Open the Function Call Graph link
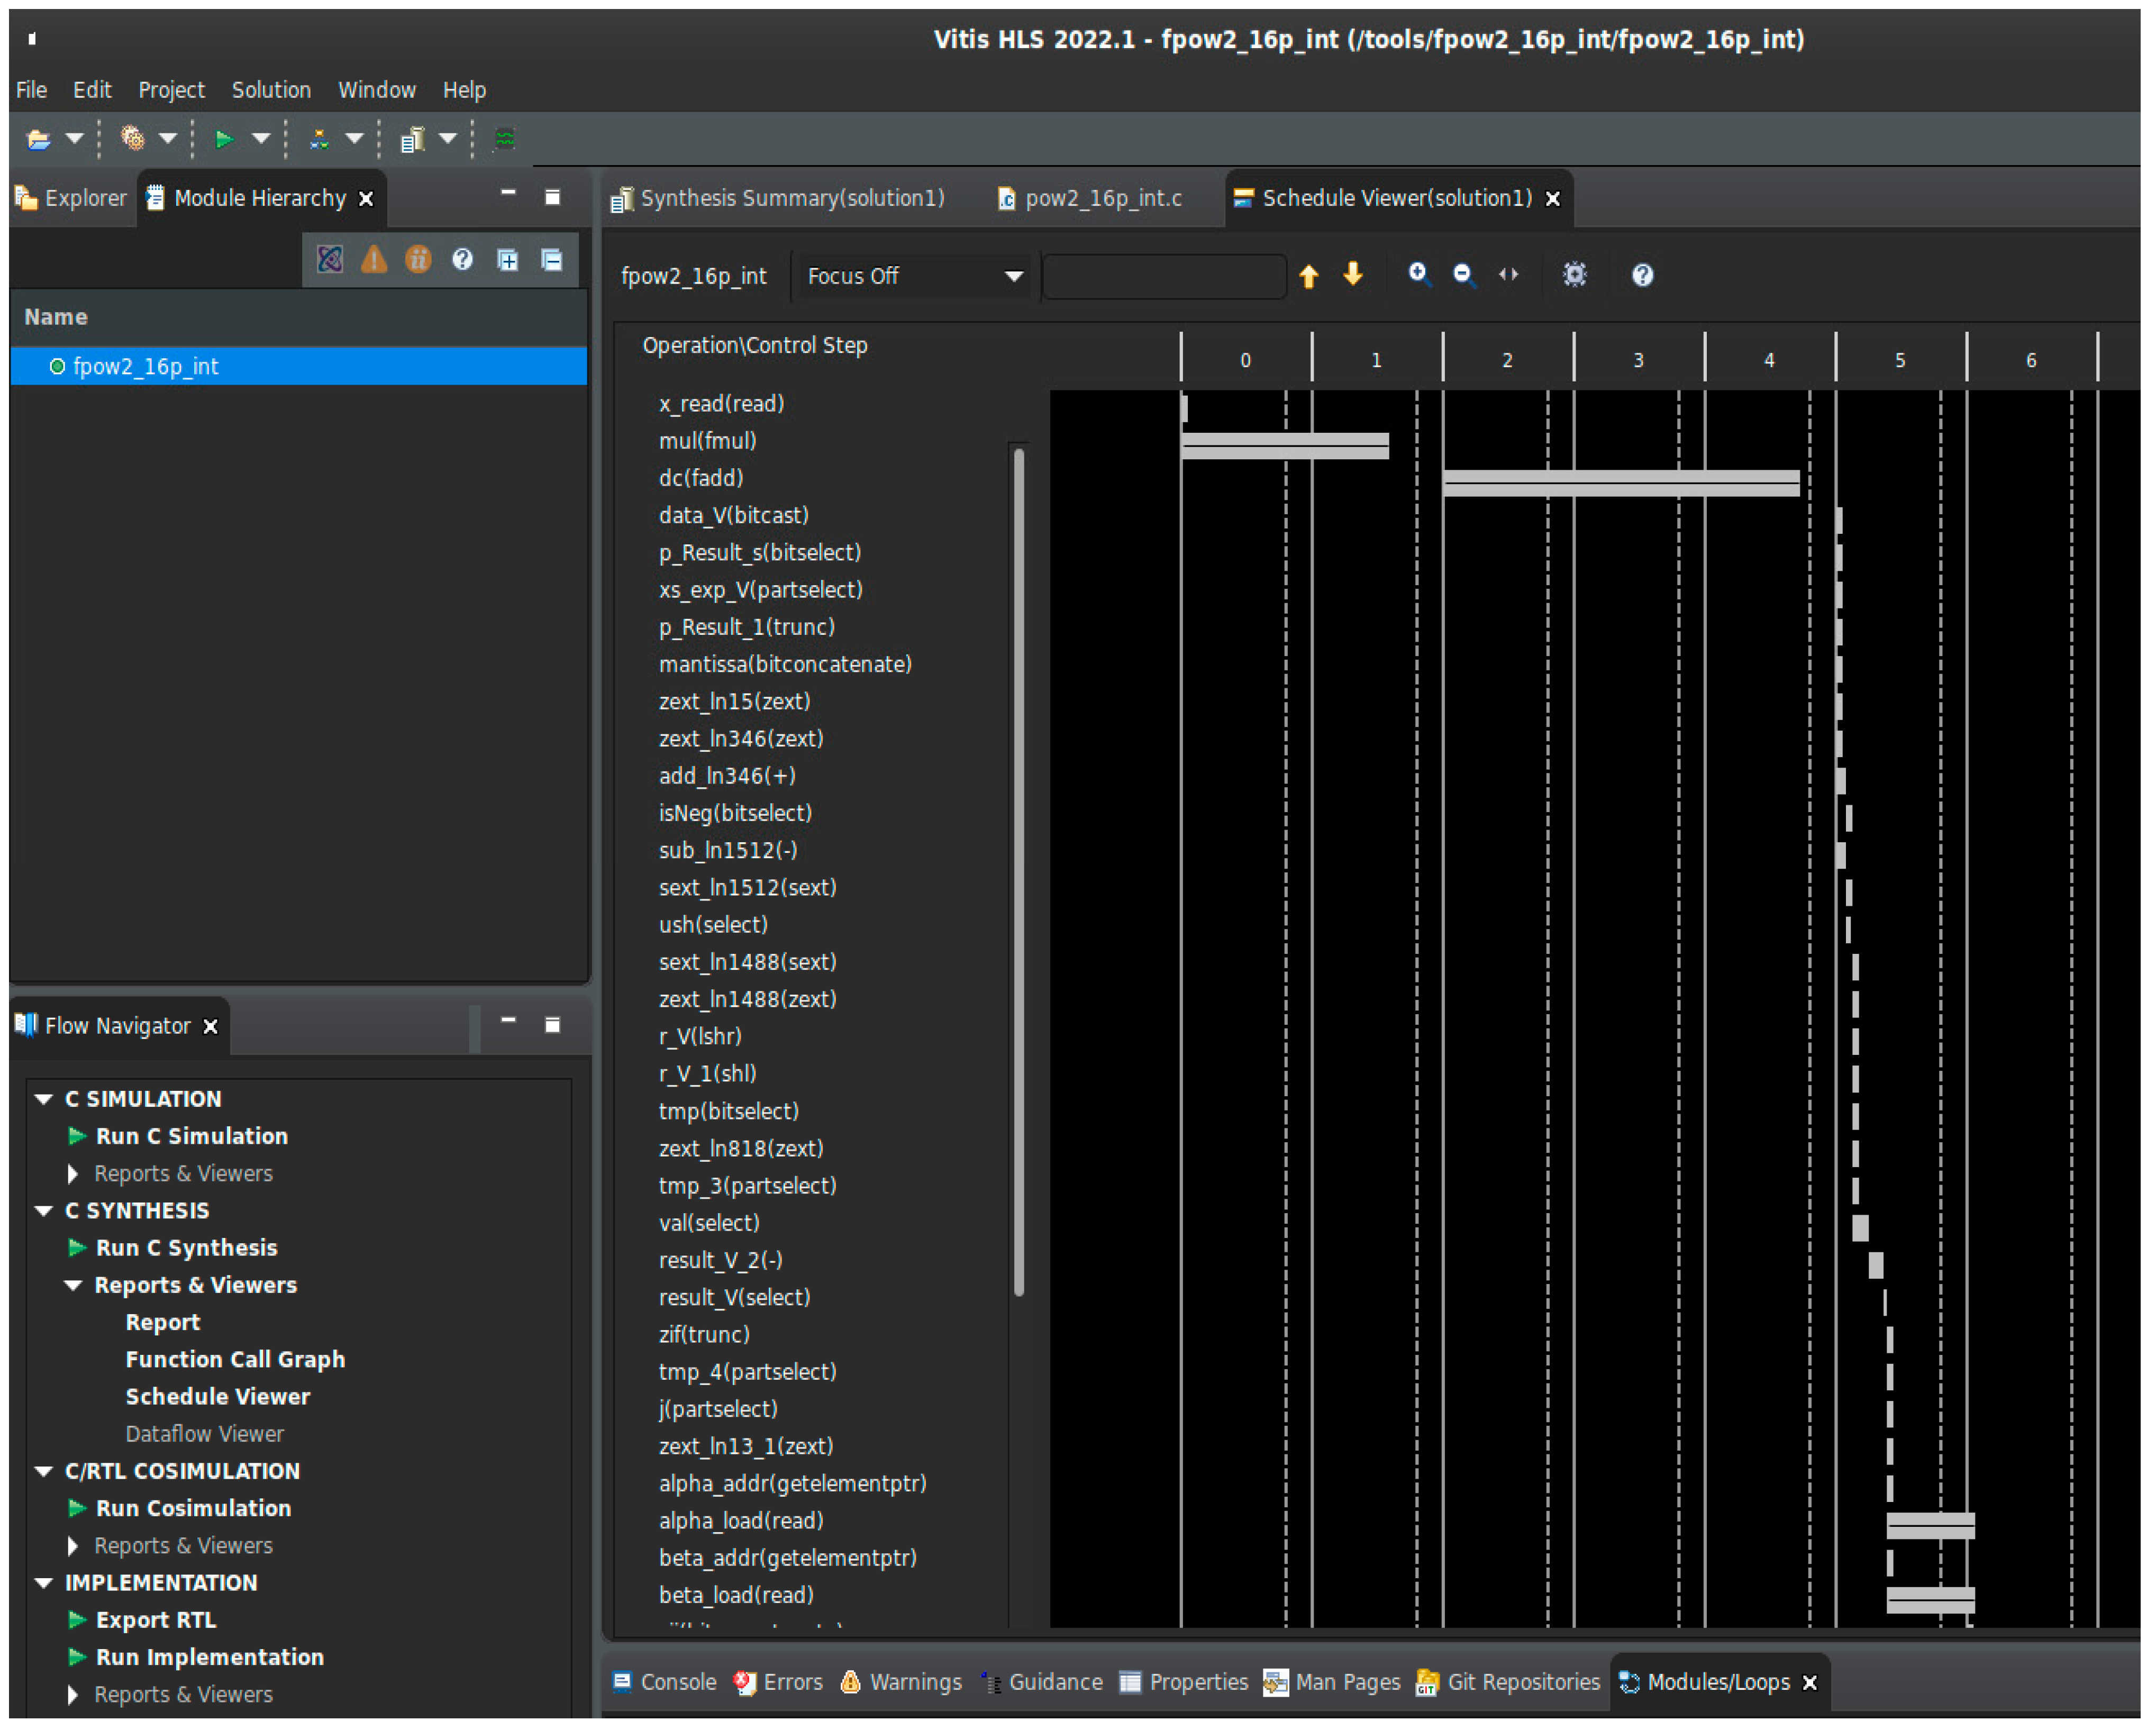This screenshot has width=2156, height=1730. pos(235,1360)
